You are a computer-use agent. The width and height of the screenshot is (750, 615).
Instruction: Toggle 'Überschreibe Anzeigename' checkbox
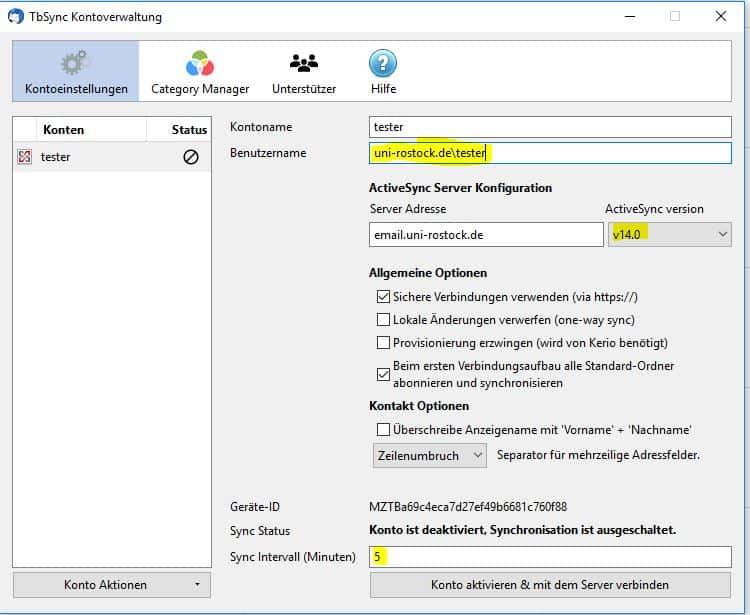click(383, 430)
